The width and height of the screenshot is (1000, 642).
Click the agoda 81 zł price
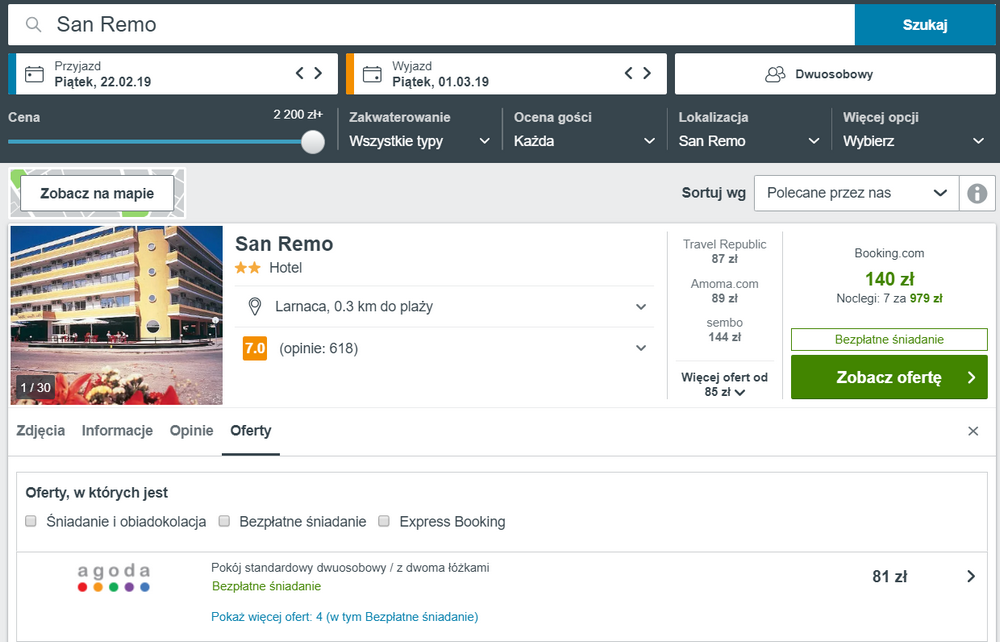tap(889, 576)
